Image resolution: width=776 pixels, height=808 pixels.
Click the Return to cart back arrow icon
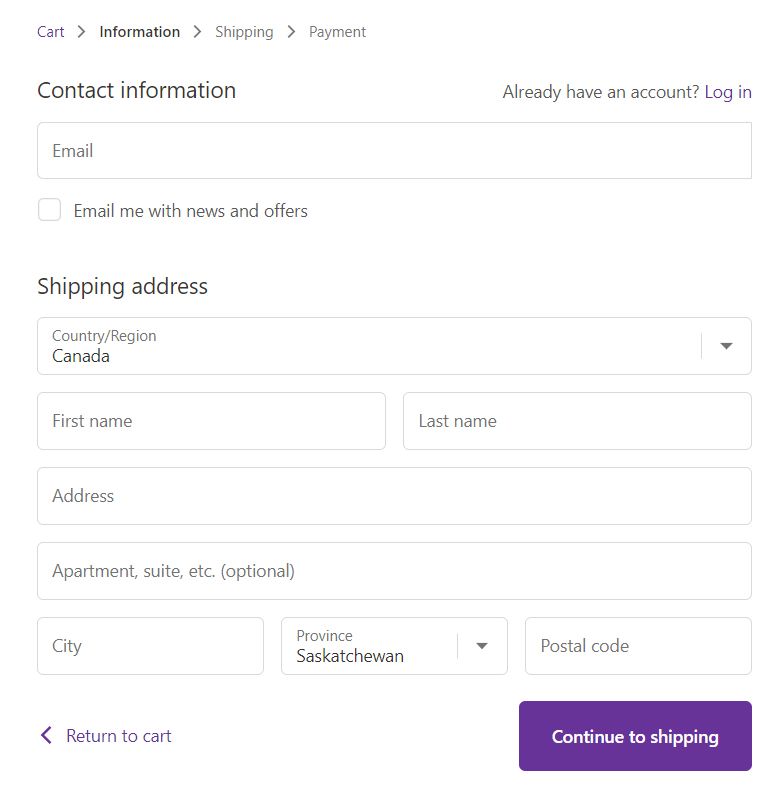[46, 736]
